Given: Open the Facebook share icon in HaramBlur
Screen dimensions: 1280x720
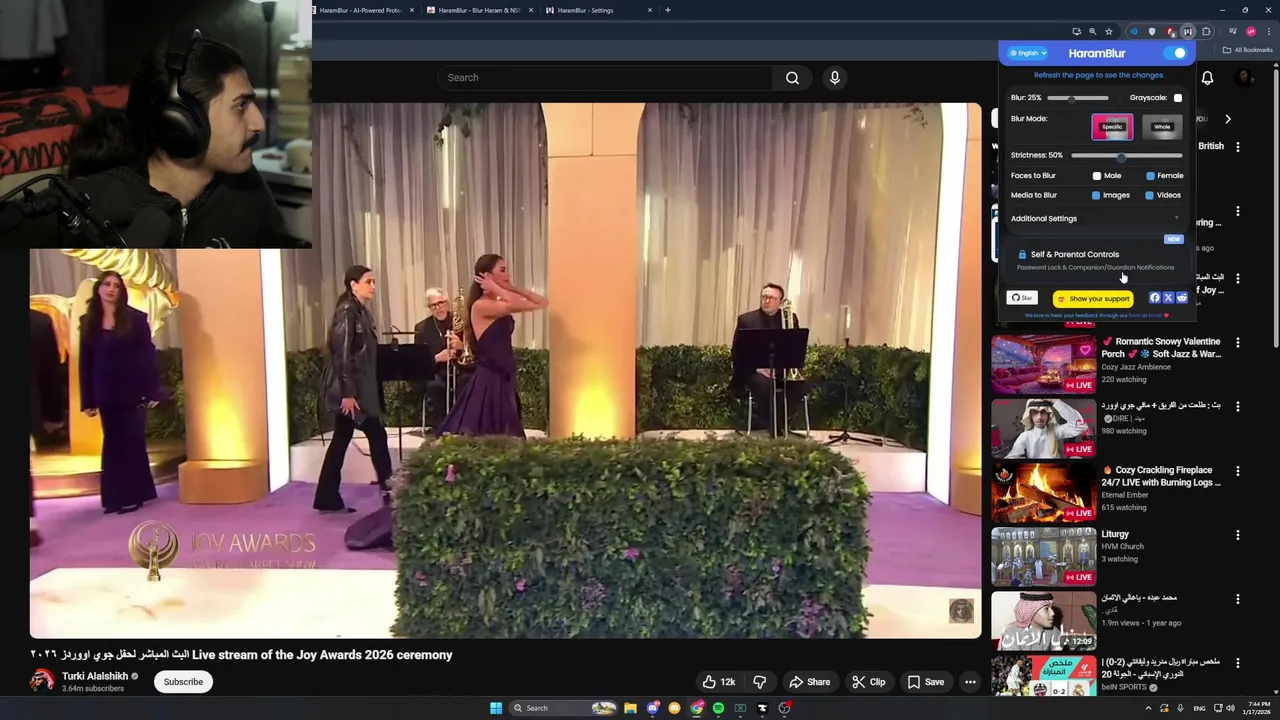Looking at the screenshot, I should point(1154,298).
